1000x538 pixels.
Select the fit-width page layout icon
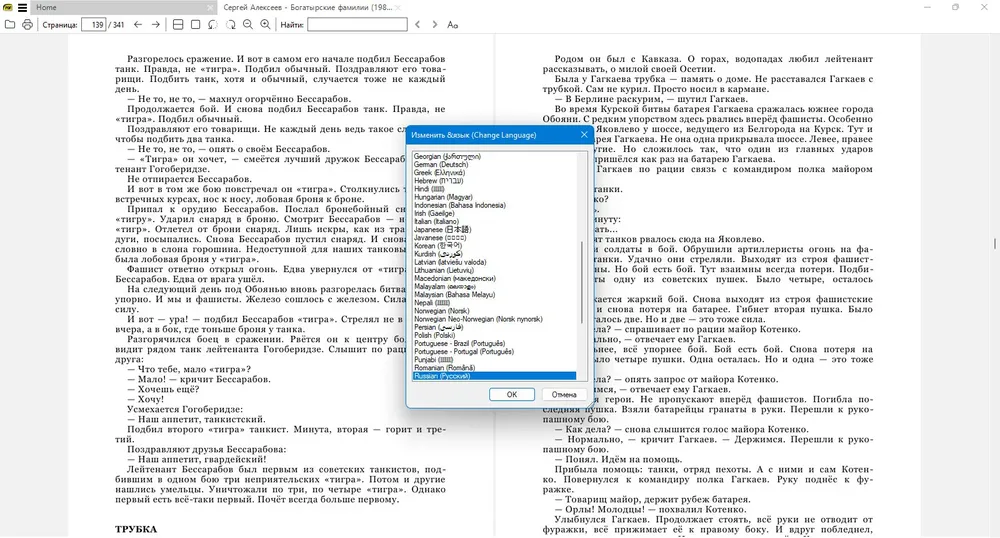tap(178, 25)
